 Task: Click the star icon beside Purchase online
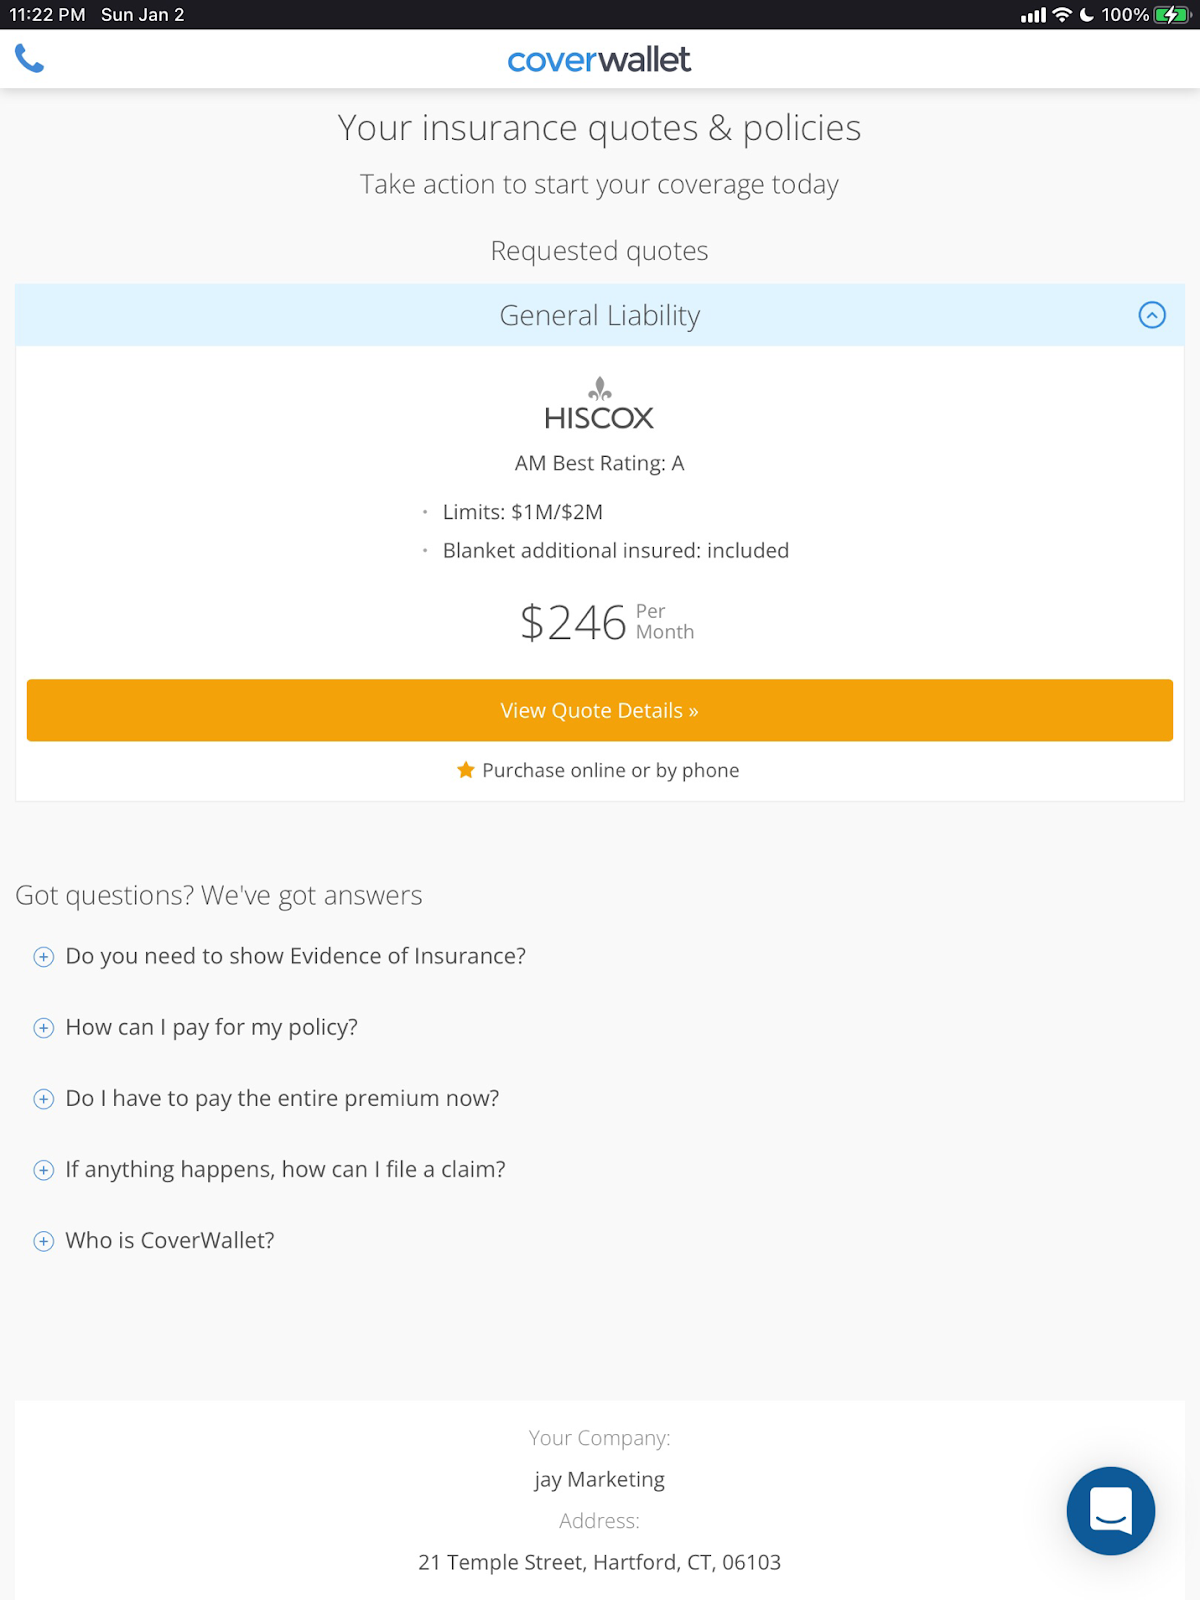tap(466, 770)
